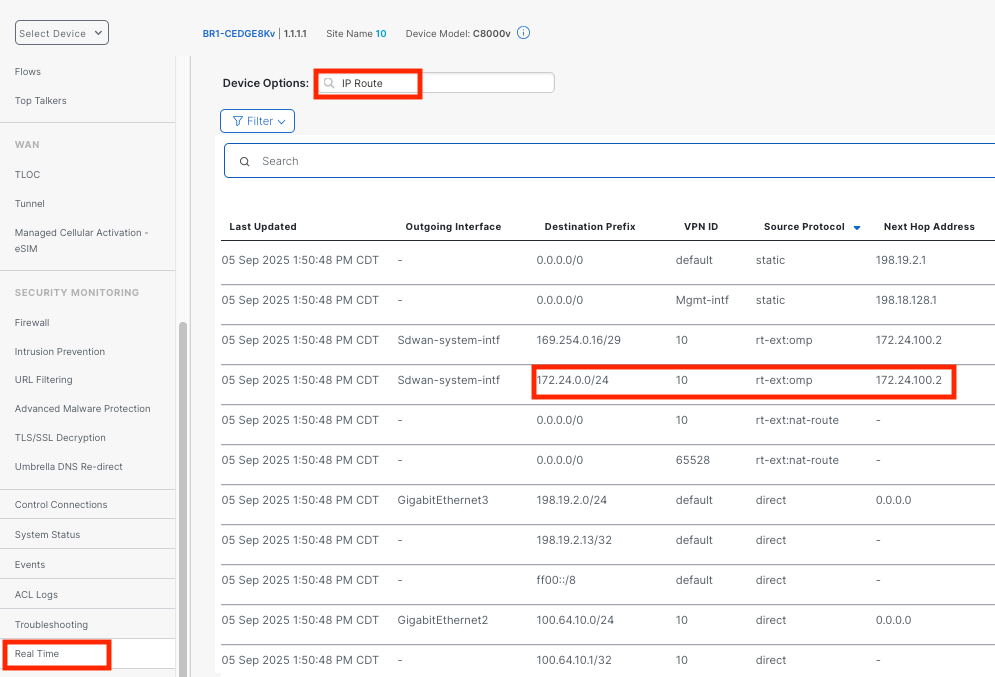Select TLOC under the WAN section
This screenshot has width=995, height=677.
27,175
